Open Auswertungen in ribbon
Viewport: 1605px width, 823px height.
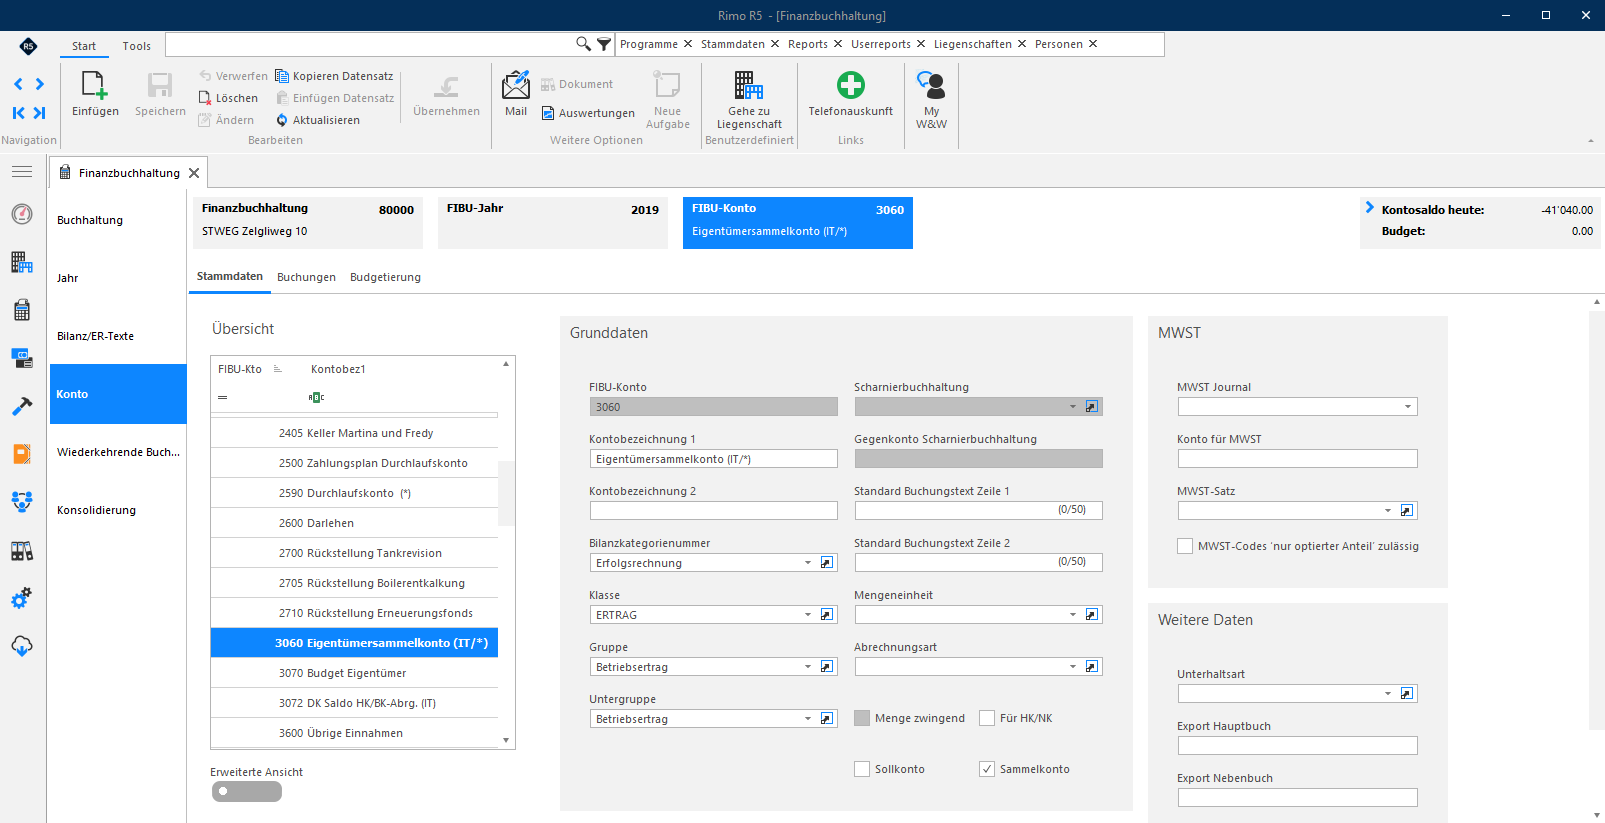click(x=588, y=113)
